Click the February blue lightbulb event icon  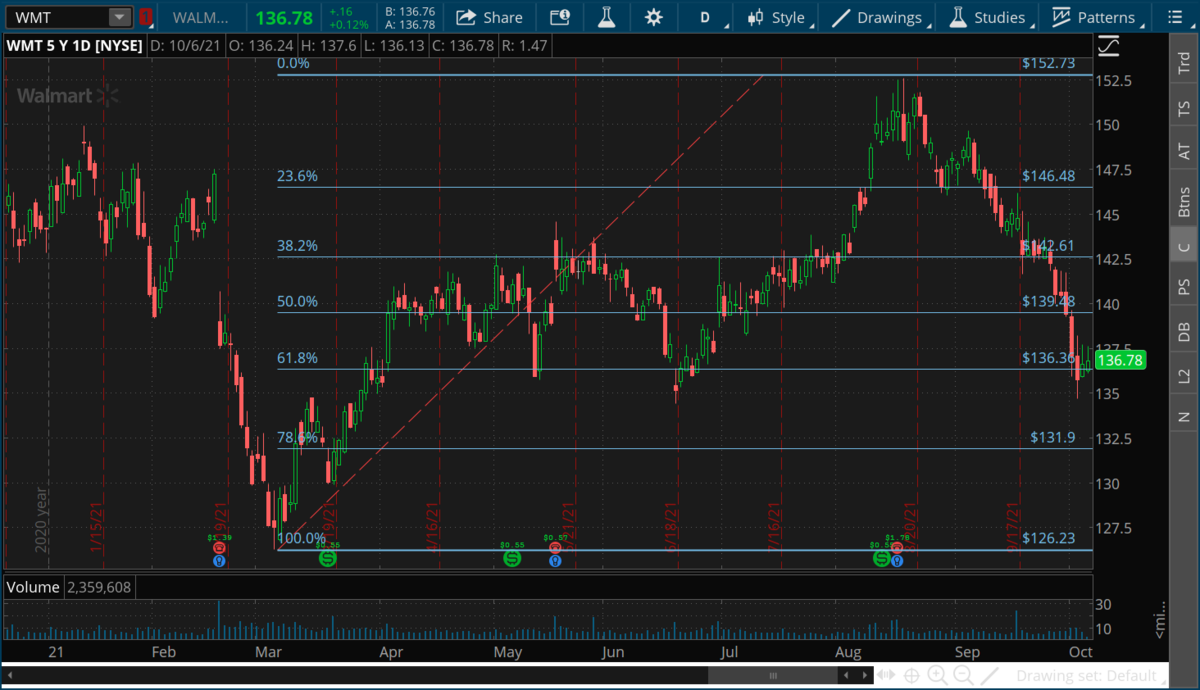click(x=219, y=561)
